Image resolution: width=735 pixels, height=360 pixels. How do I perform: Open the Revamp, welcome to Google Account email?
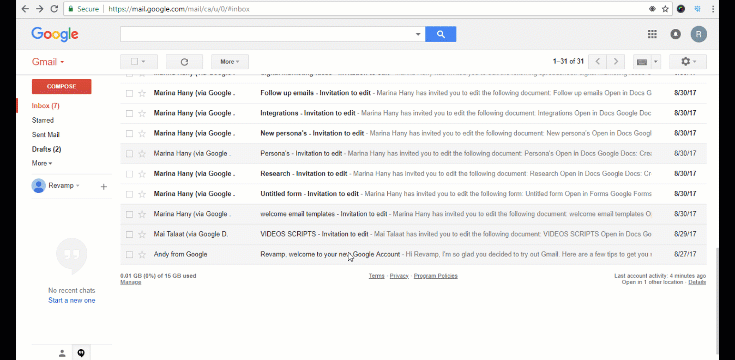pos(413,255)
